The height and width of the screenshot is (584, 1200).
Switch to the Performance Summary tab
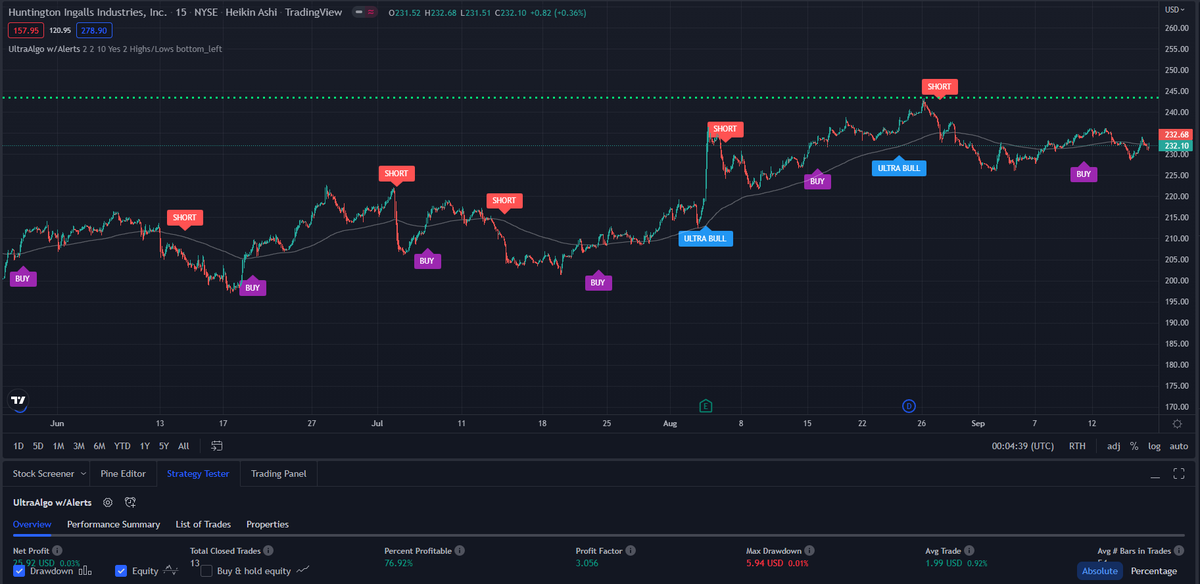pyautogui.click(x=113, y=524)
